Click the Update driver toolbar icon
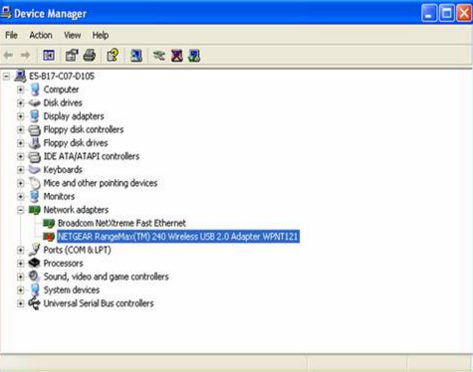 tap(159, 55)
